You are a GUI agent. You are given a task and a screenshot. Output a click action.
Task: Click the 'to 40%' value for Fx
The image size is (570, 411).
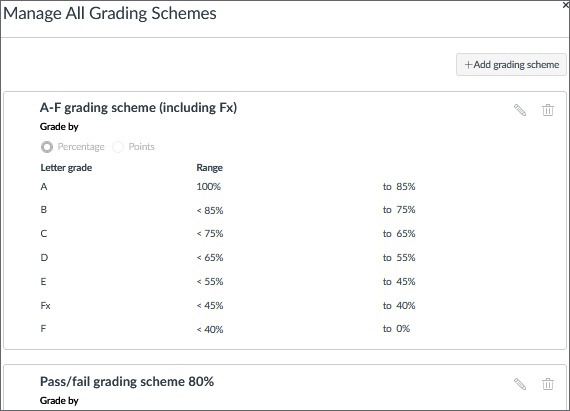[x=399, y=305]
